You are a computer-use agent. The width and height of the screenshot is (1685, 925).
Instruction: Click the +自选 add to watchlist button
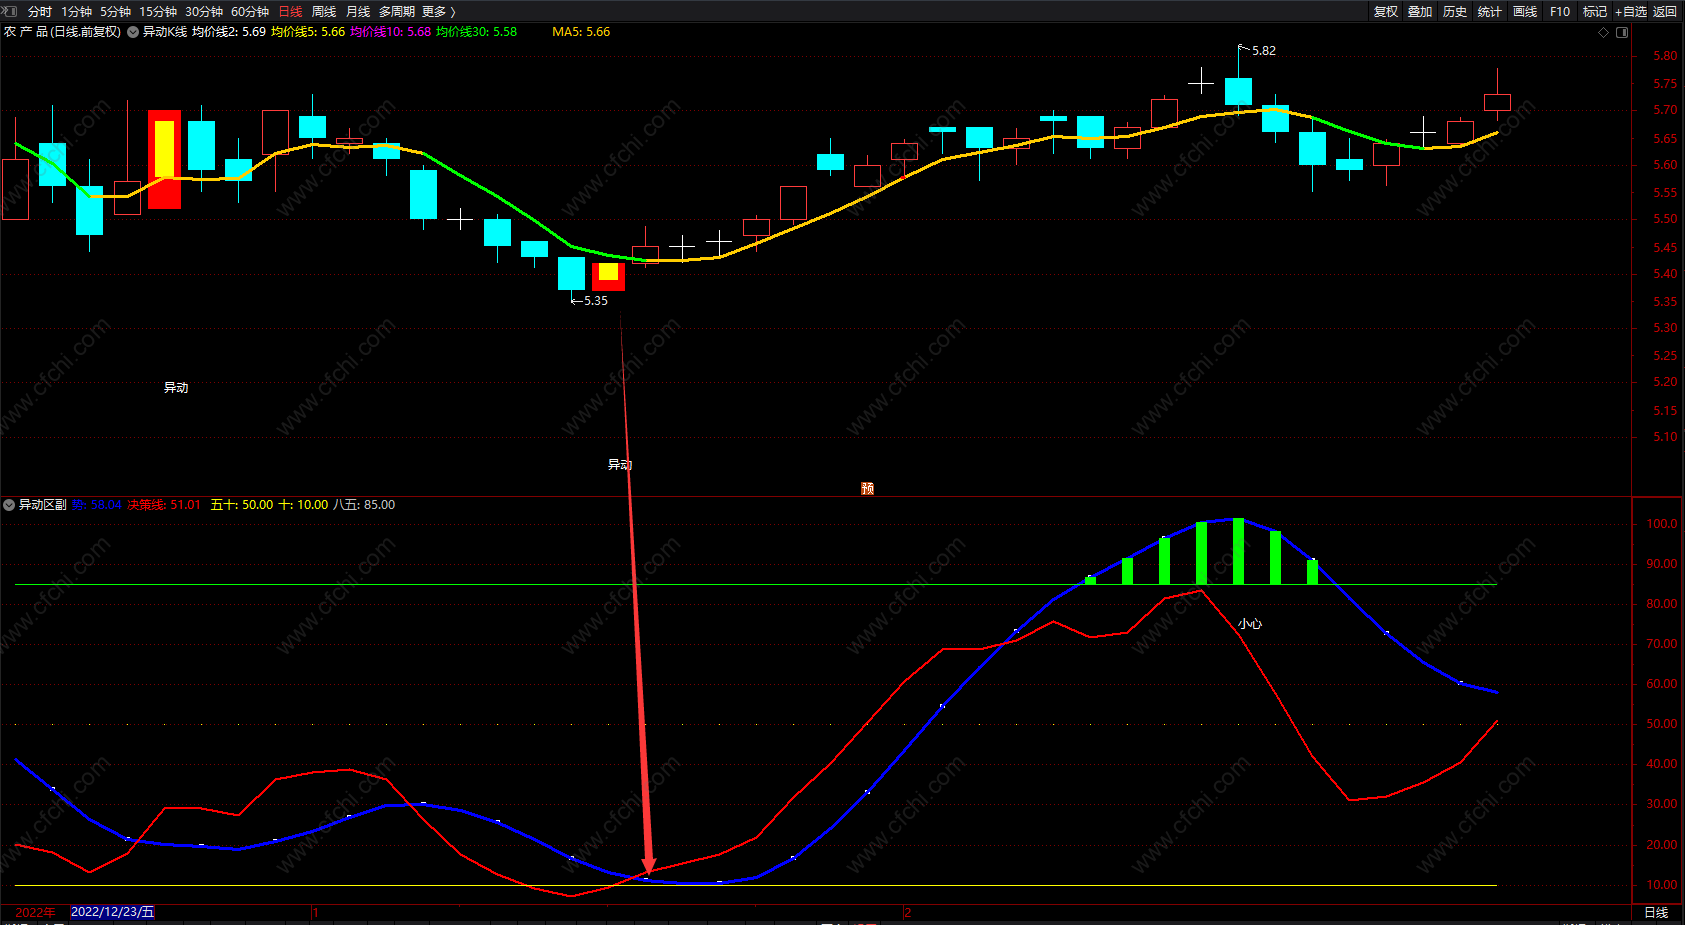(1631, 11)
